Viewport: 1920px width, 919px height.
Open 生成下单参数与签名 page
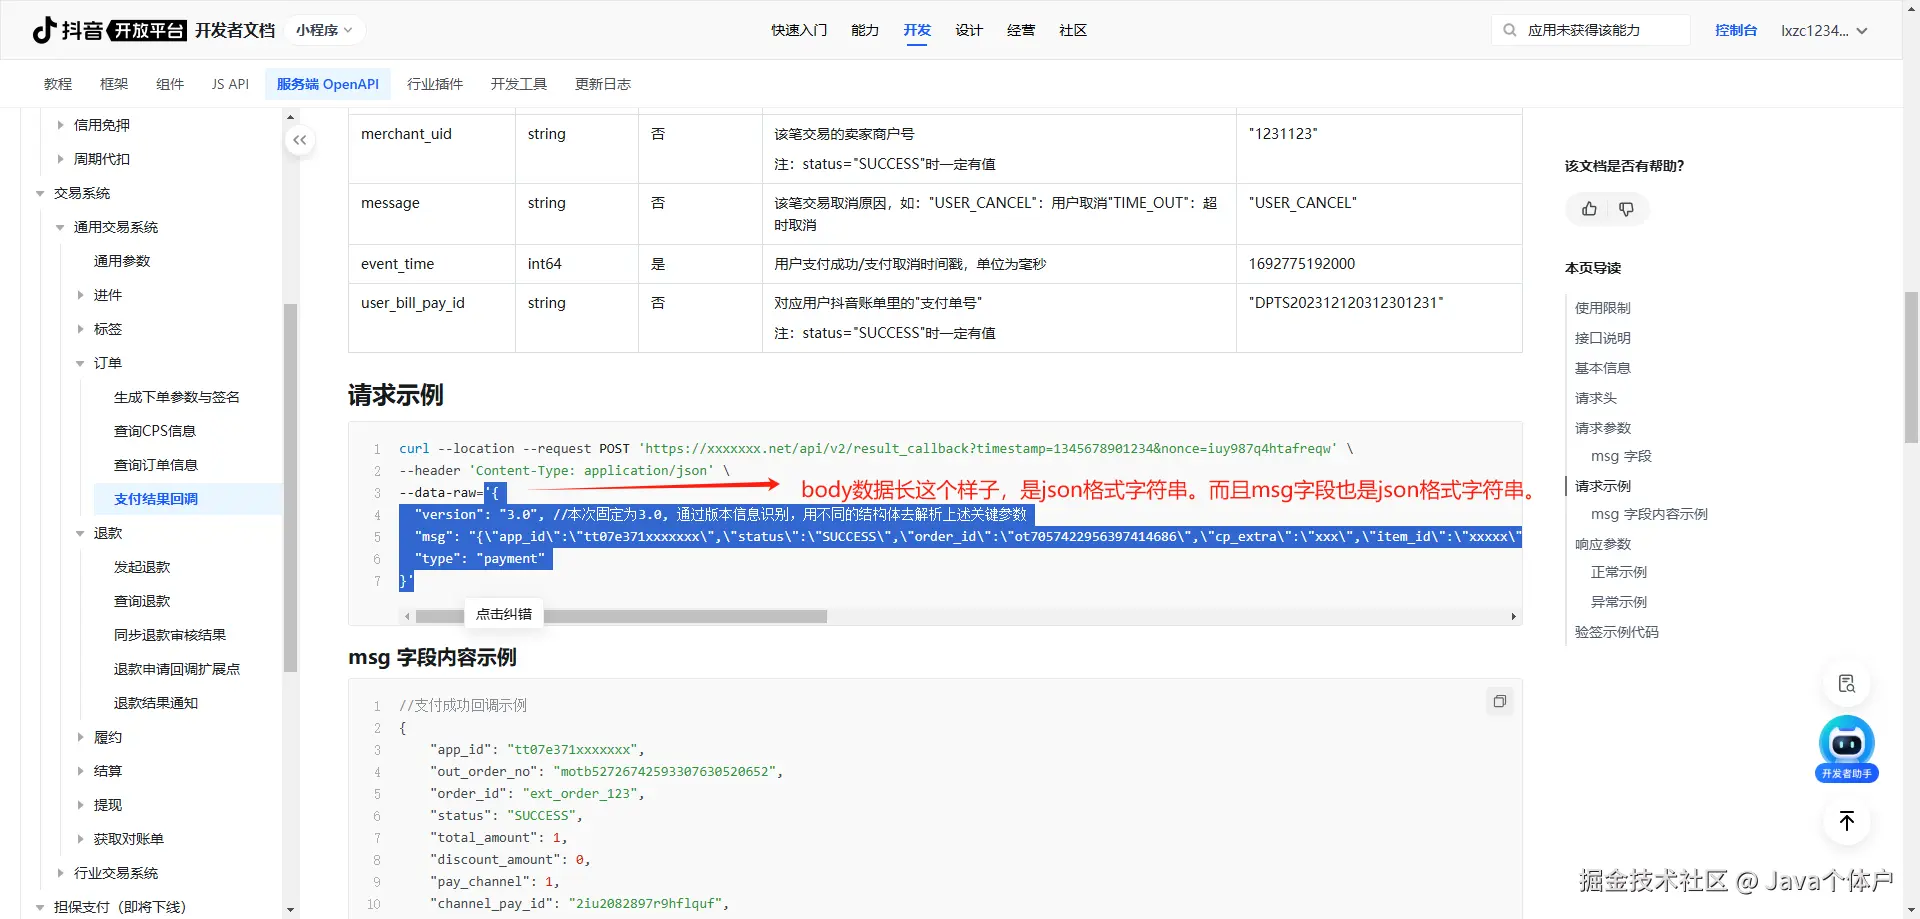(177, 397)
